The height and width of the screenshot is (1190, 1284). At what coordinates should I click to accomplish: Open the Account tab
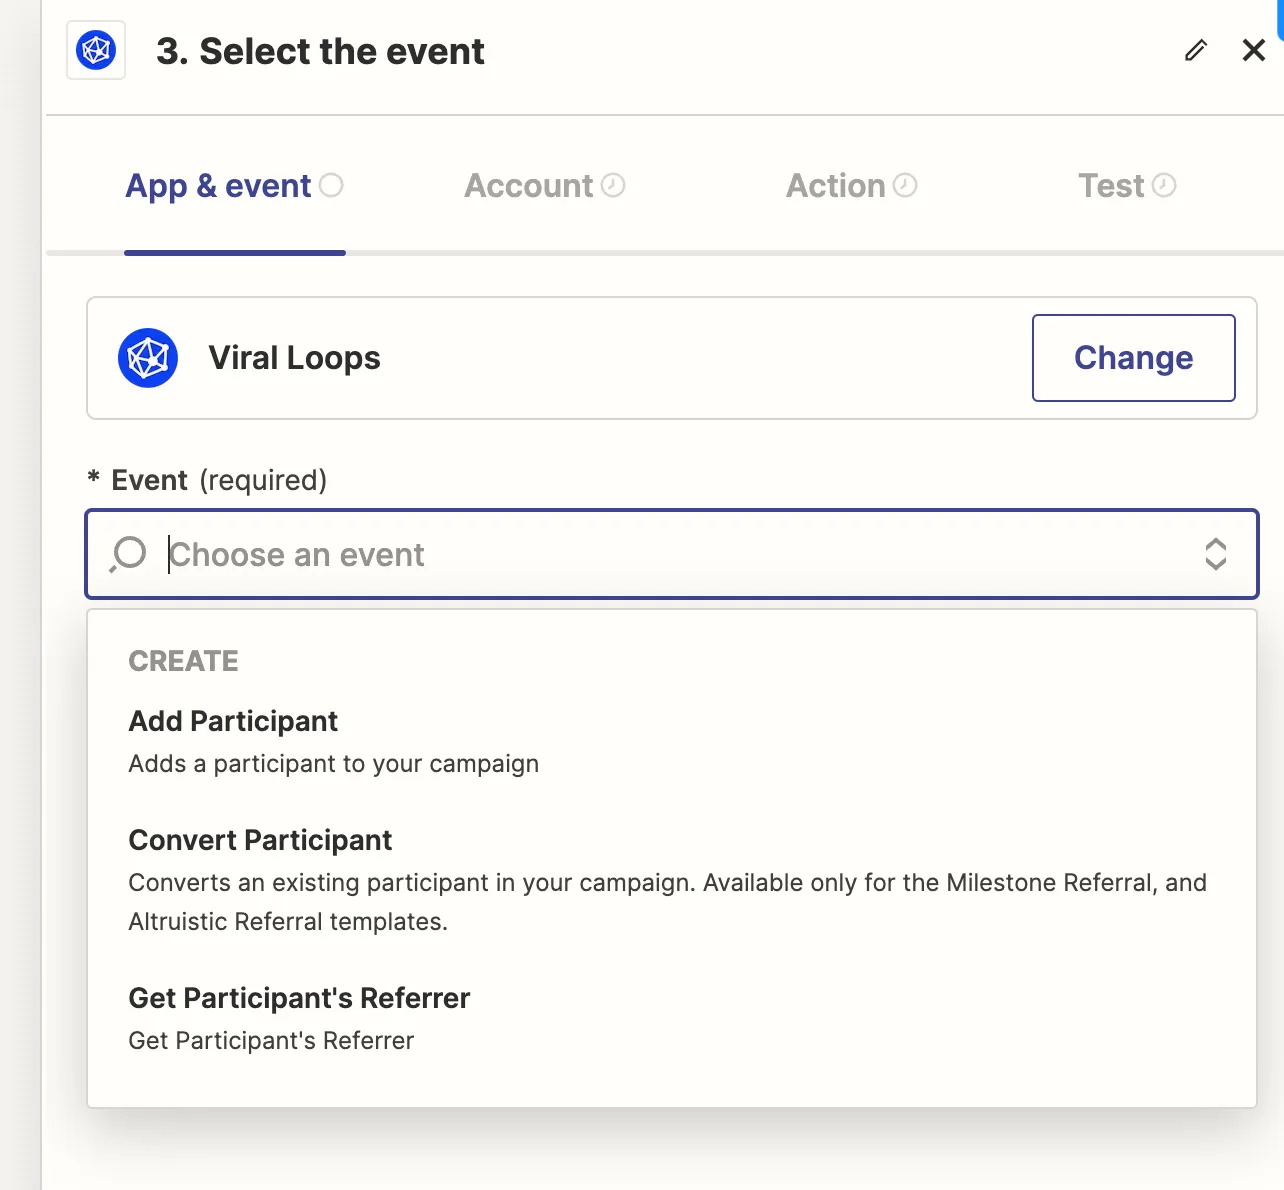(x=545, y=186)
